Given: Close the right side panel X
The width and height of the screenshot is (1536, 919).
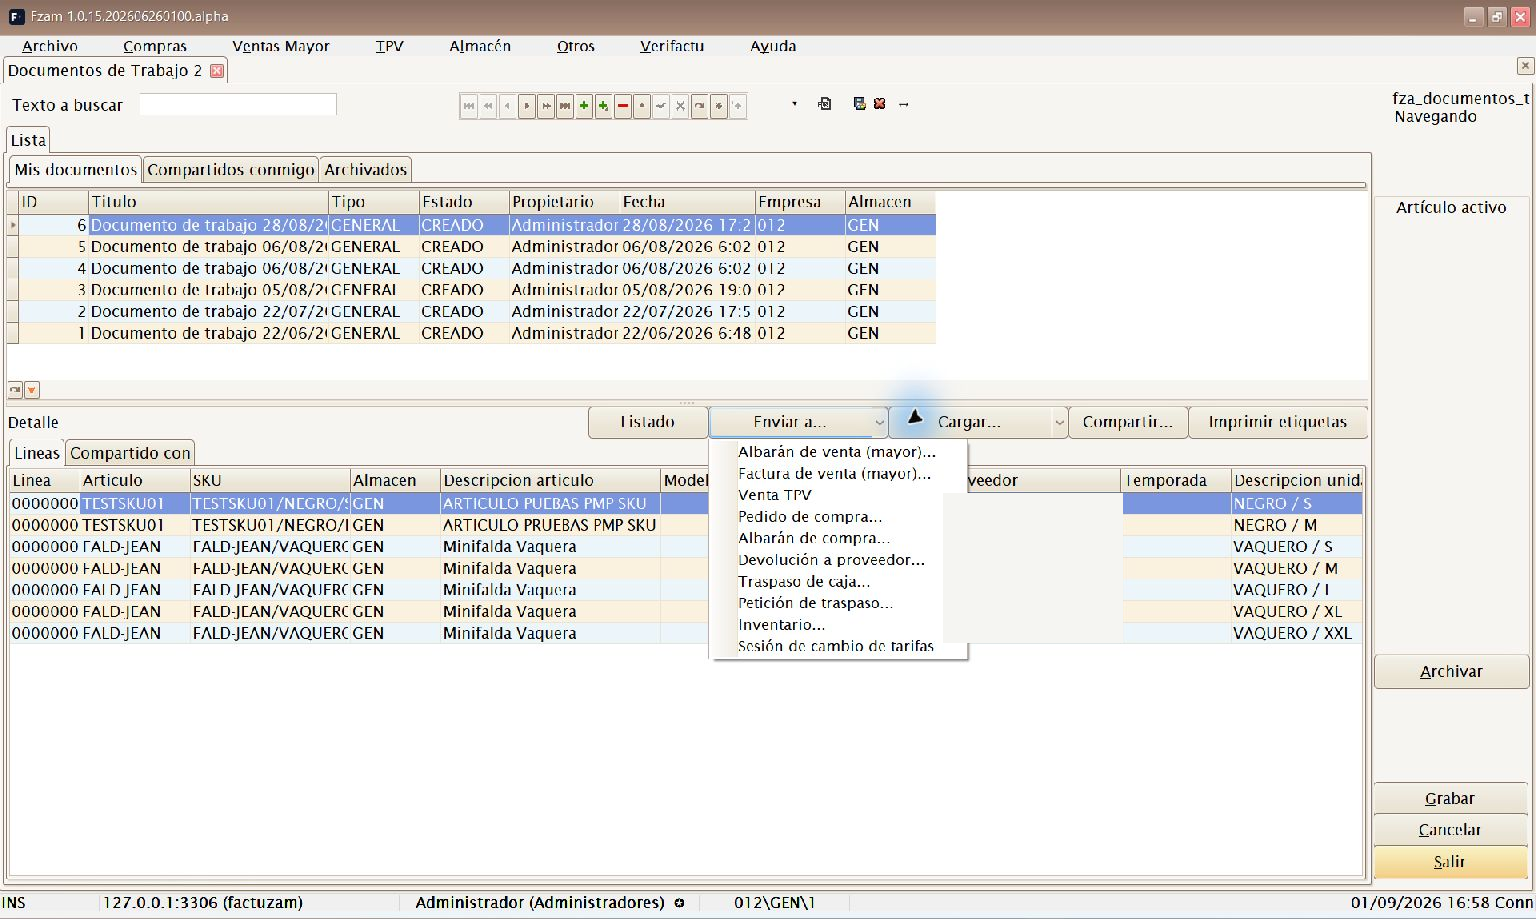Looking at the screenshot, I should (x=1525, y=66).
